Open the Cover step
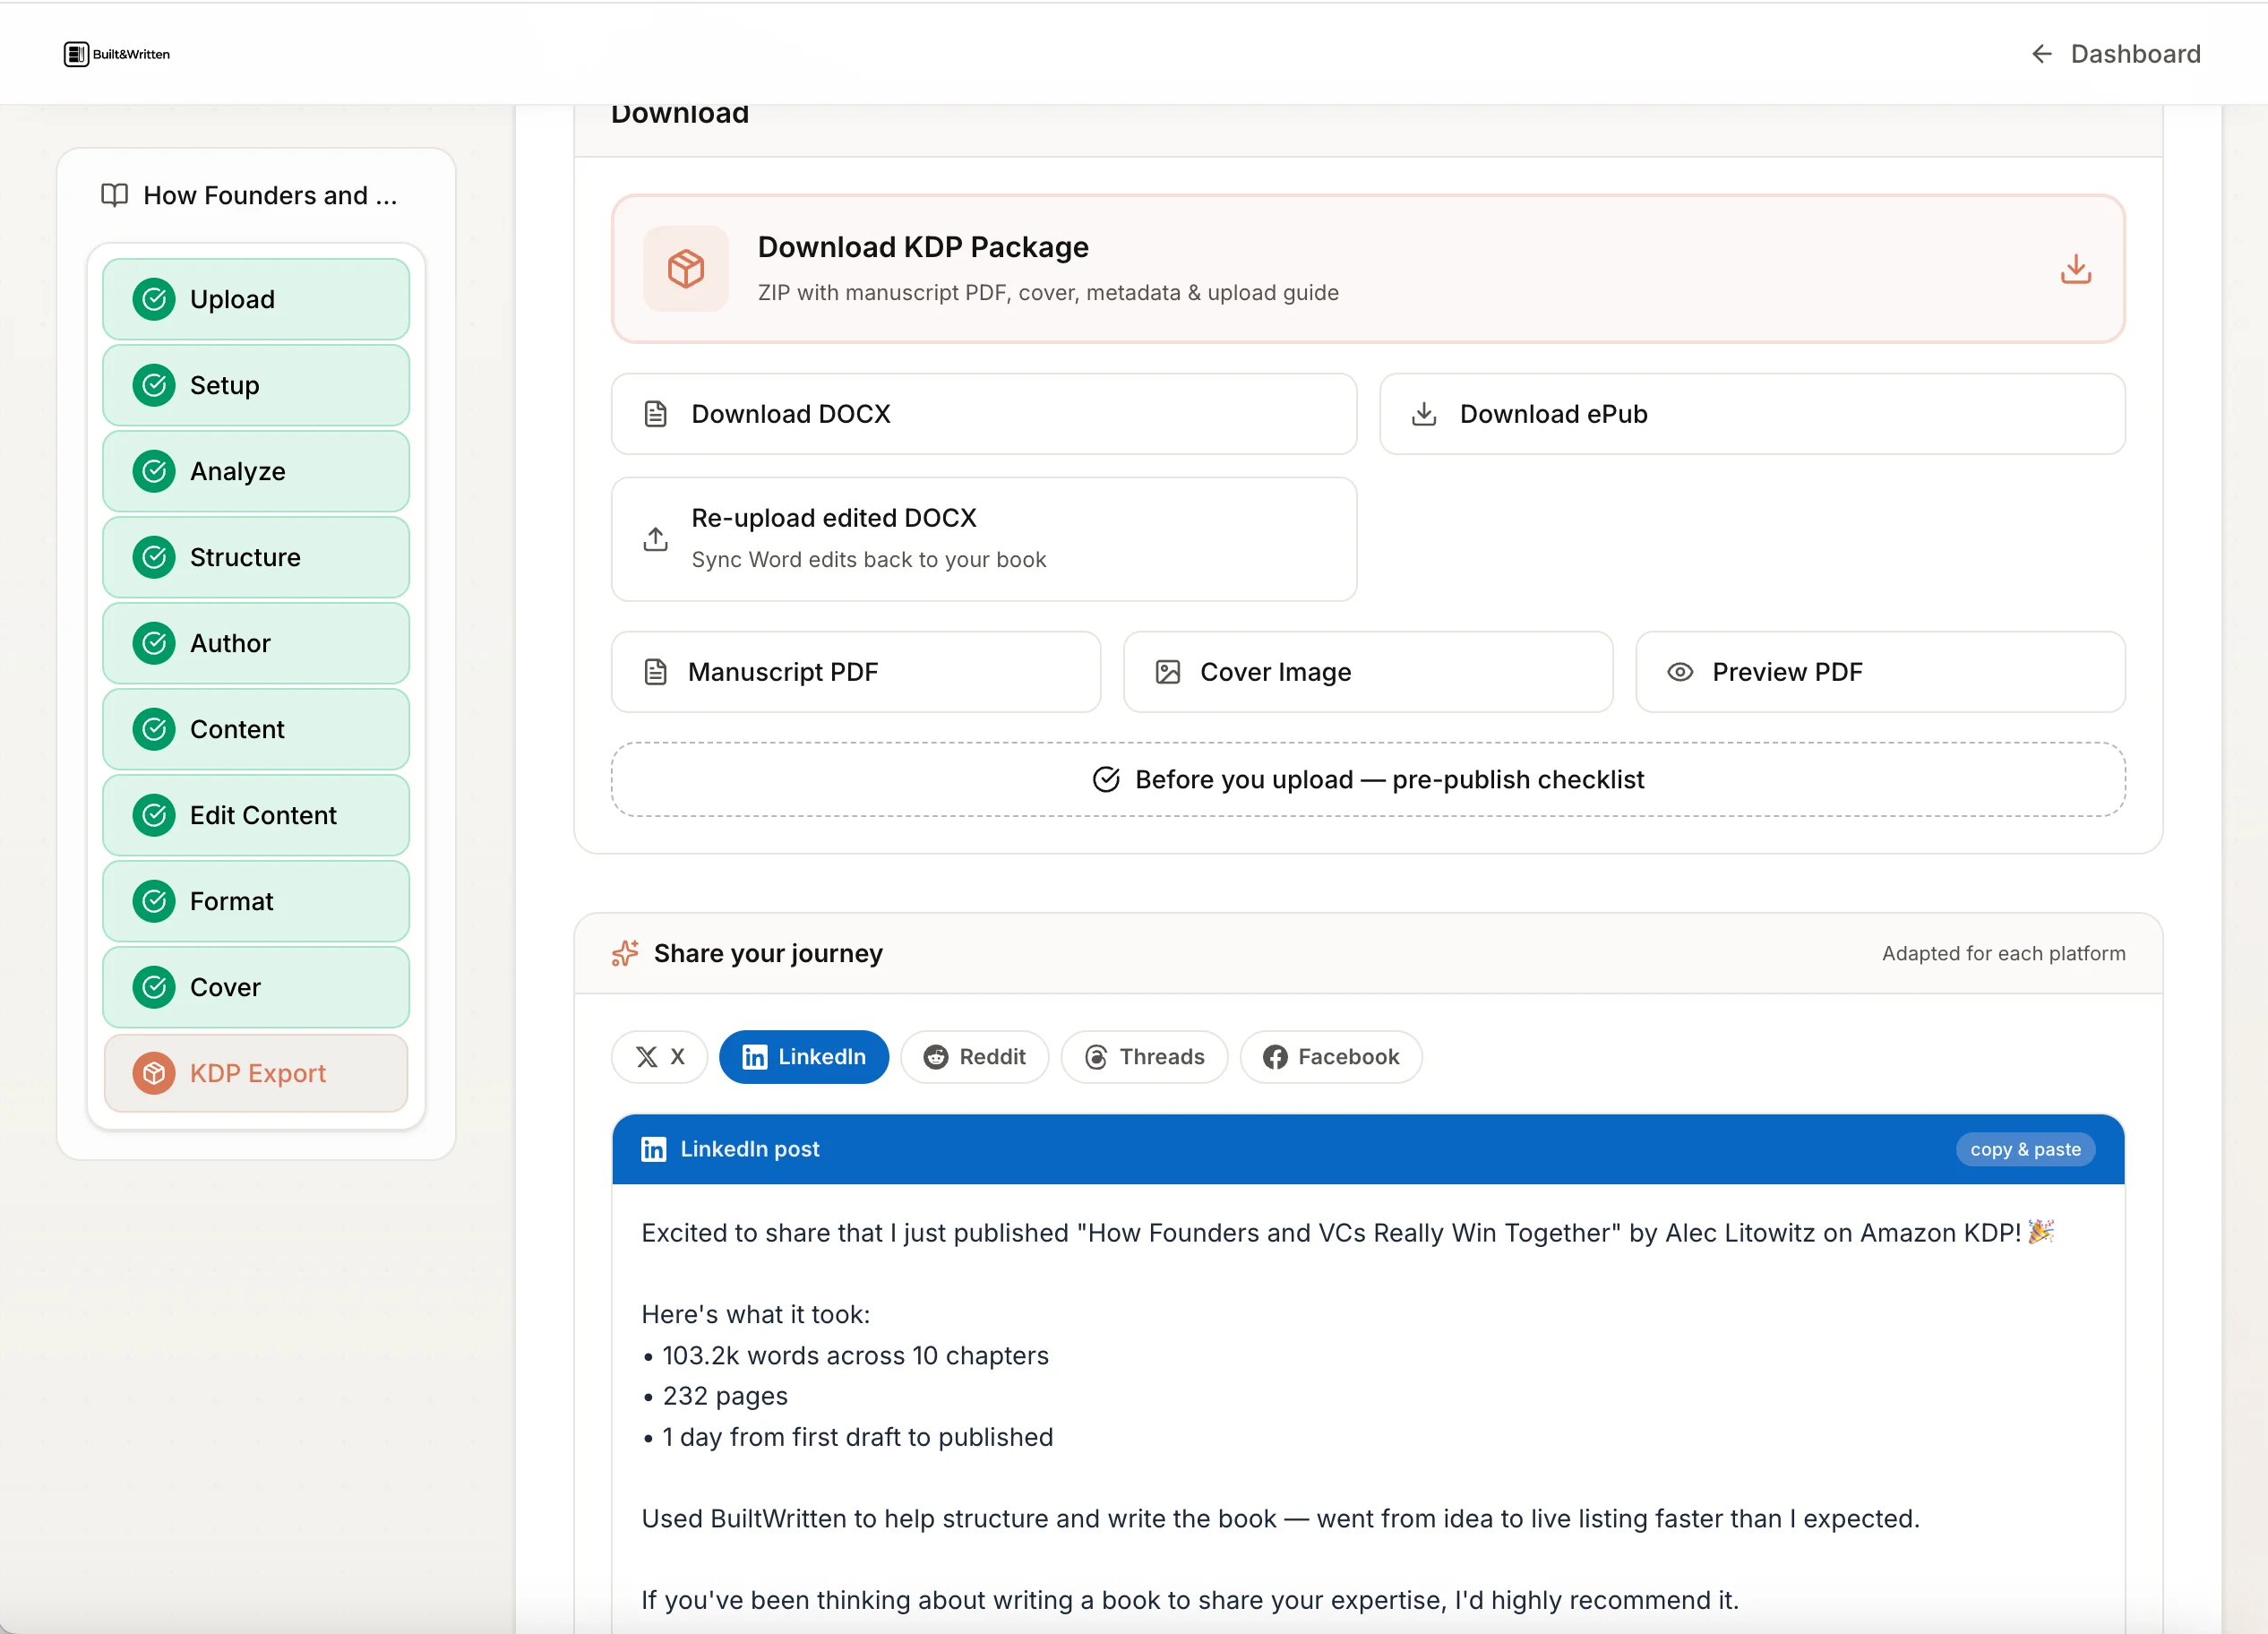 [x=256, y=987]
